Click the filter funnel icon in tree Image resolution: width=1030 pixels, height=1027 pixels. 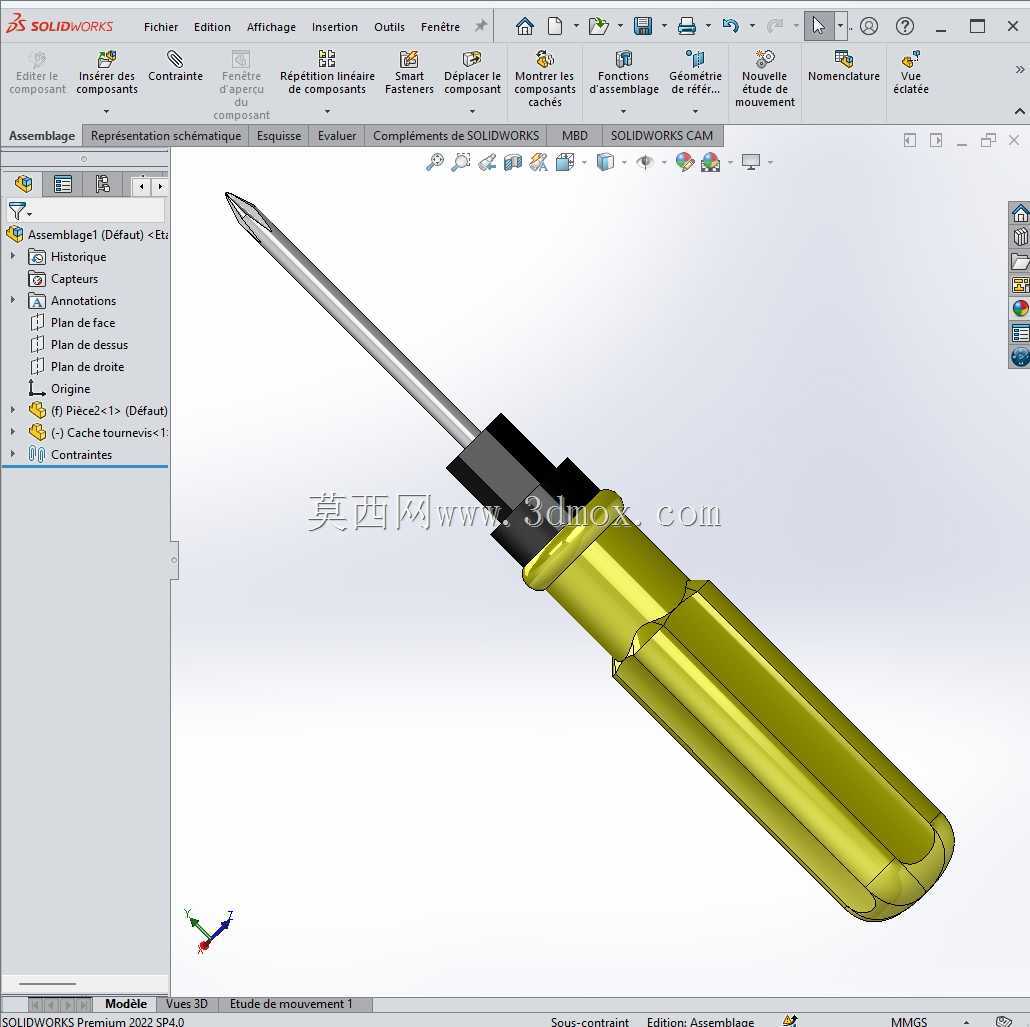click(18, 211)
